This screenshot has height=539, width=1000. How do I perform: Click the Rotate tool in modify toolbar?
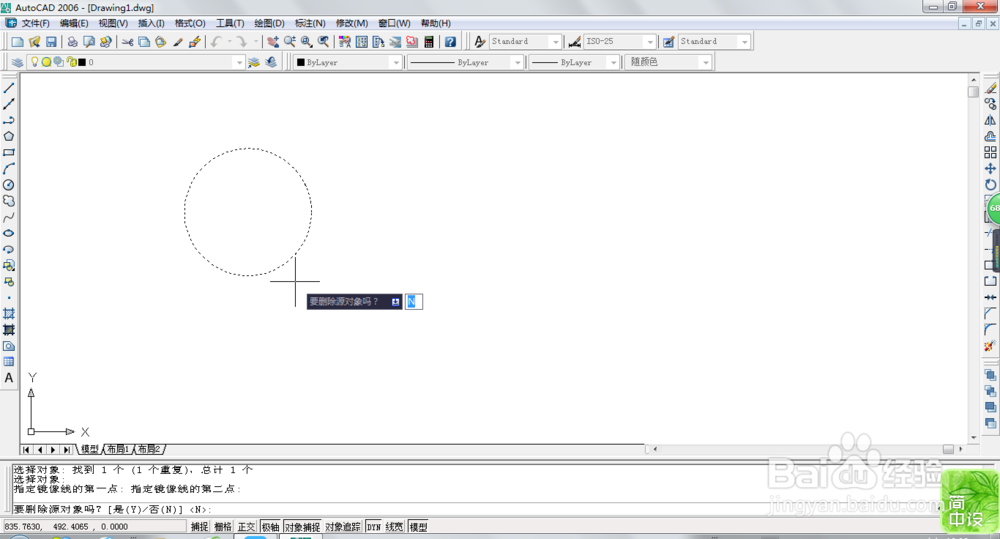pos(990,185)
